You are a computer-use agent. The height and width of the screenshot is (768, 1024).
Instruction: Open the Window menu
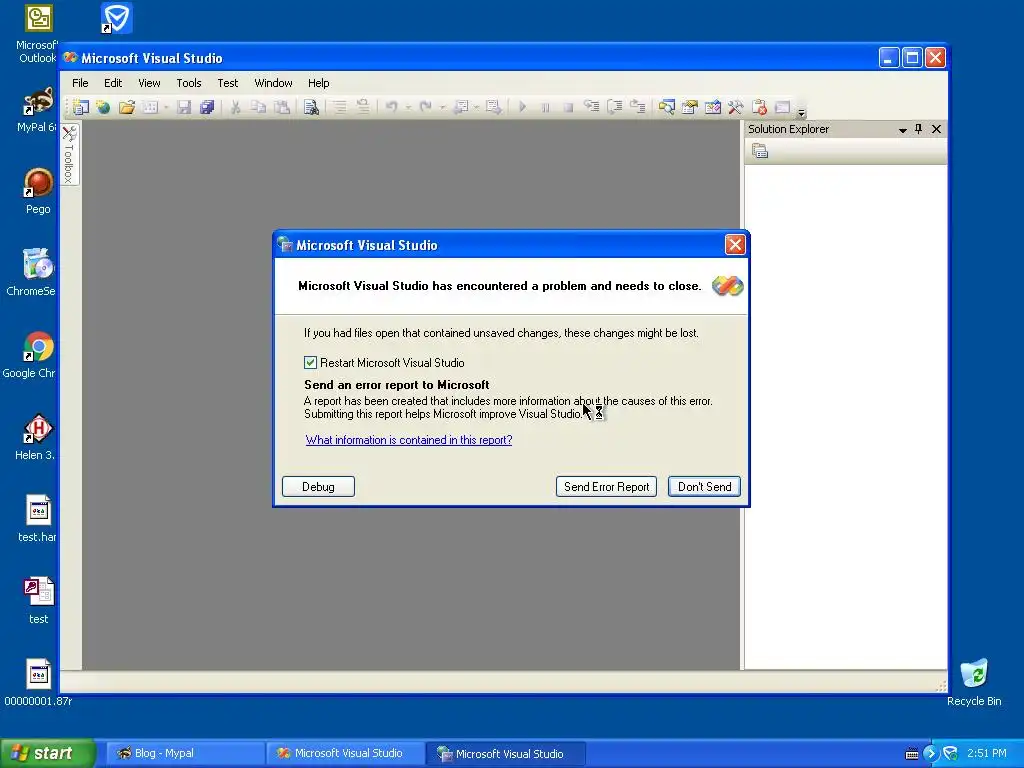point(273,83)
